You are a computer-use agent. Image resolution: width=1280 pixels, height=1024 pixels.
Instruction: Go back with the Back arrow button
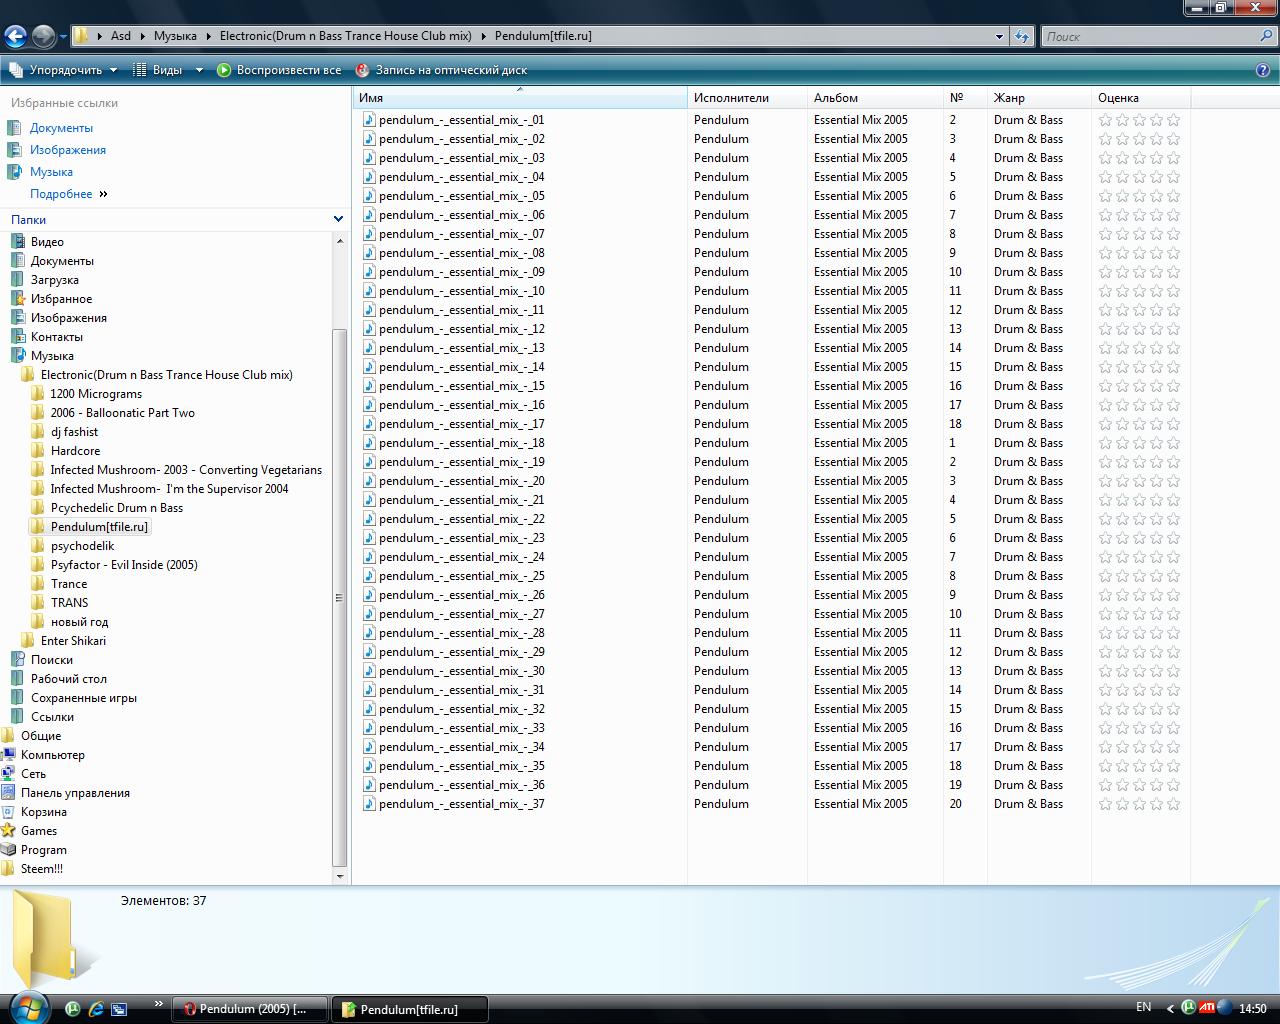point(15,36)
